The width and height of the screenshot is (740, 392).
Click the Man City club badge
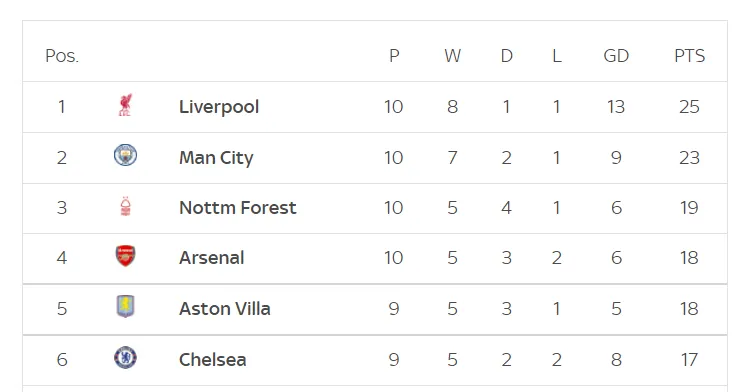point(126,155)
